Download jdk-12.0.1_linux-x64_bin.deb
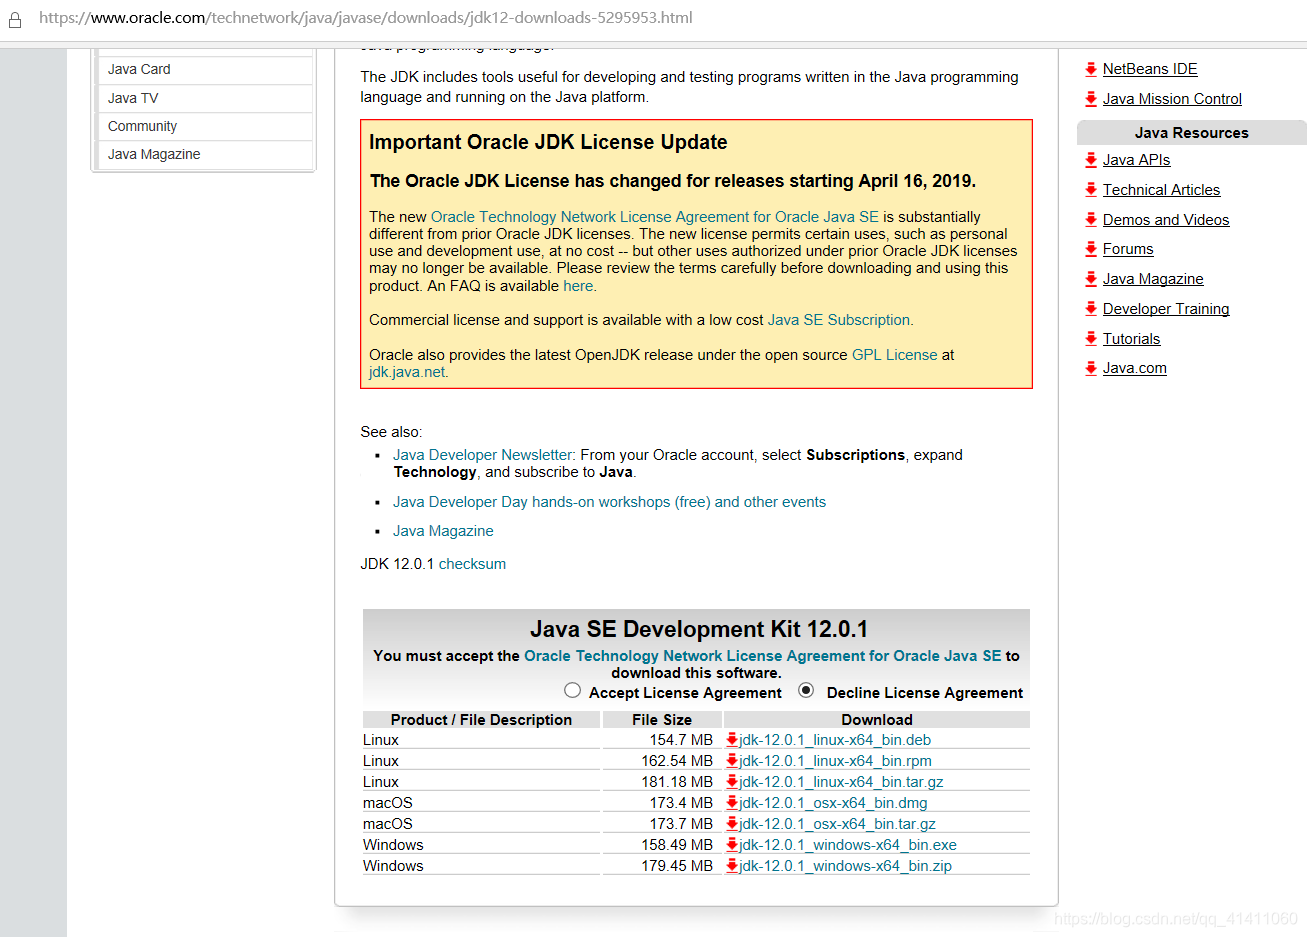Viewport: 1307px width, 937px height. point(835,740)
